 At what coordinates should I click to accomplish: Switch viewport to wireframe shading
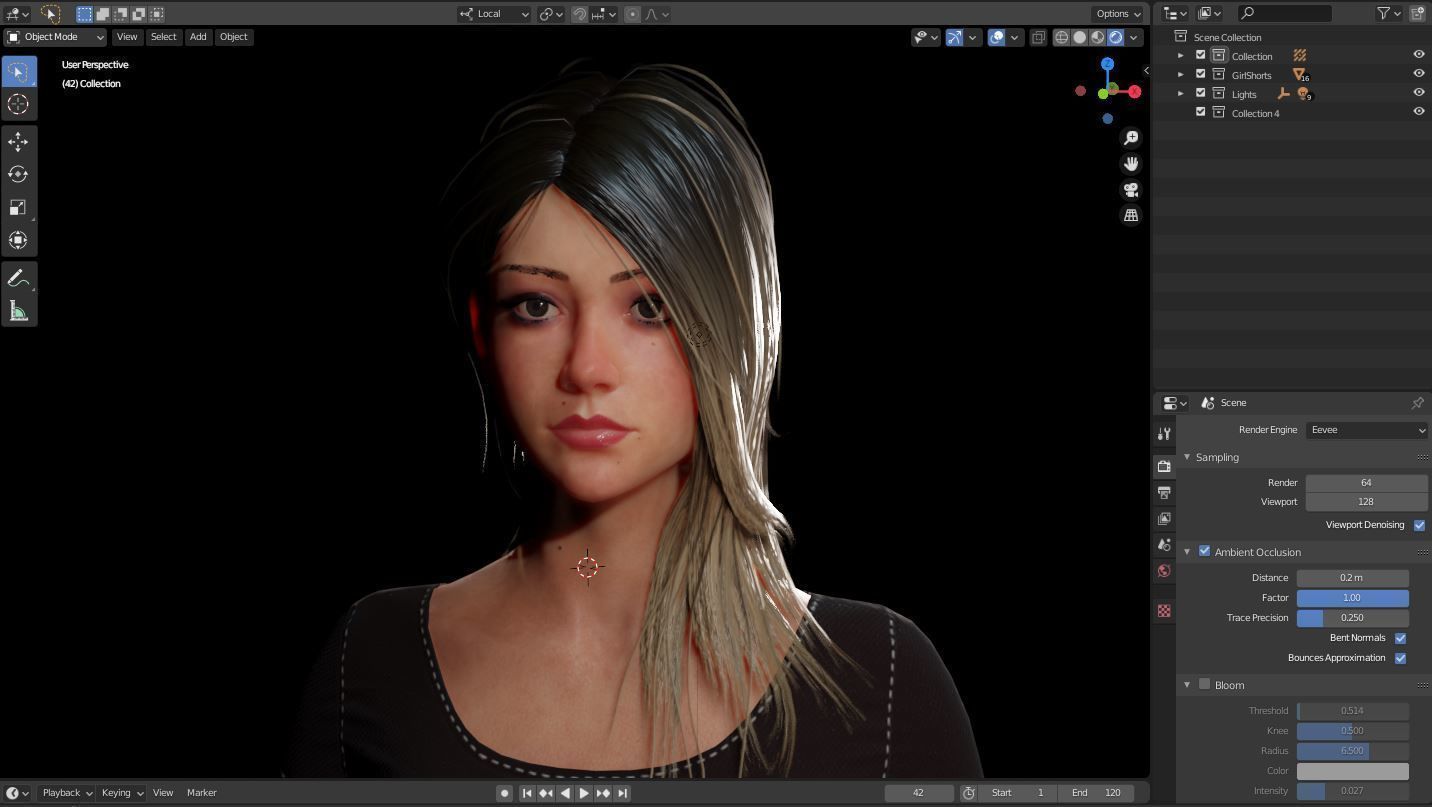click(x=1062, y=37)
